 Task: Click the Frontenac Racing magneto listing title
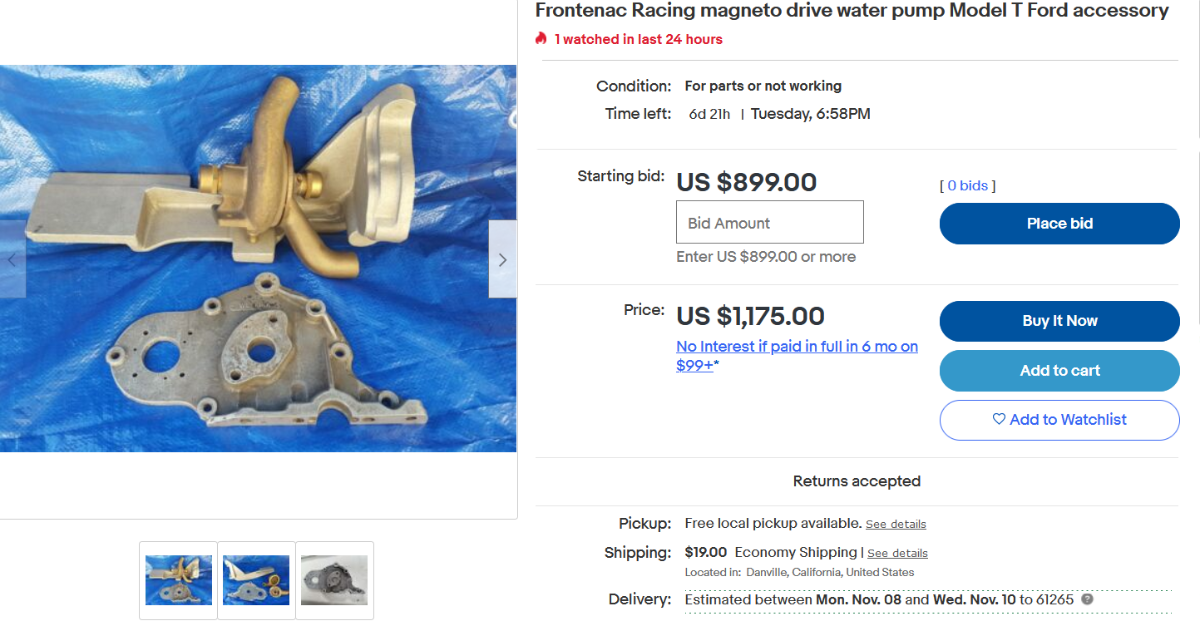pos(852,11)
